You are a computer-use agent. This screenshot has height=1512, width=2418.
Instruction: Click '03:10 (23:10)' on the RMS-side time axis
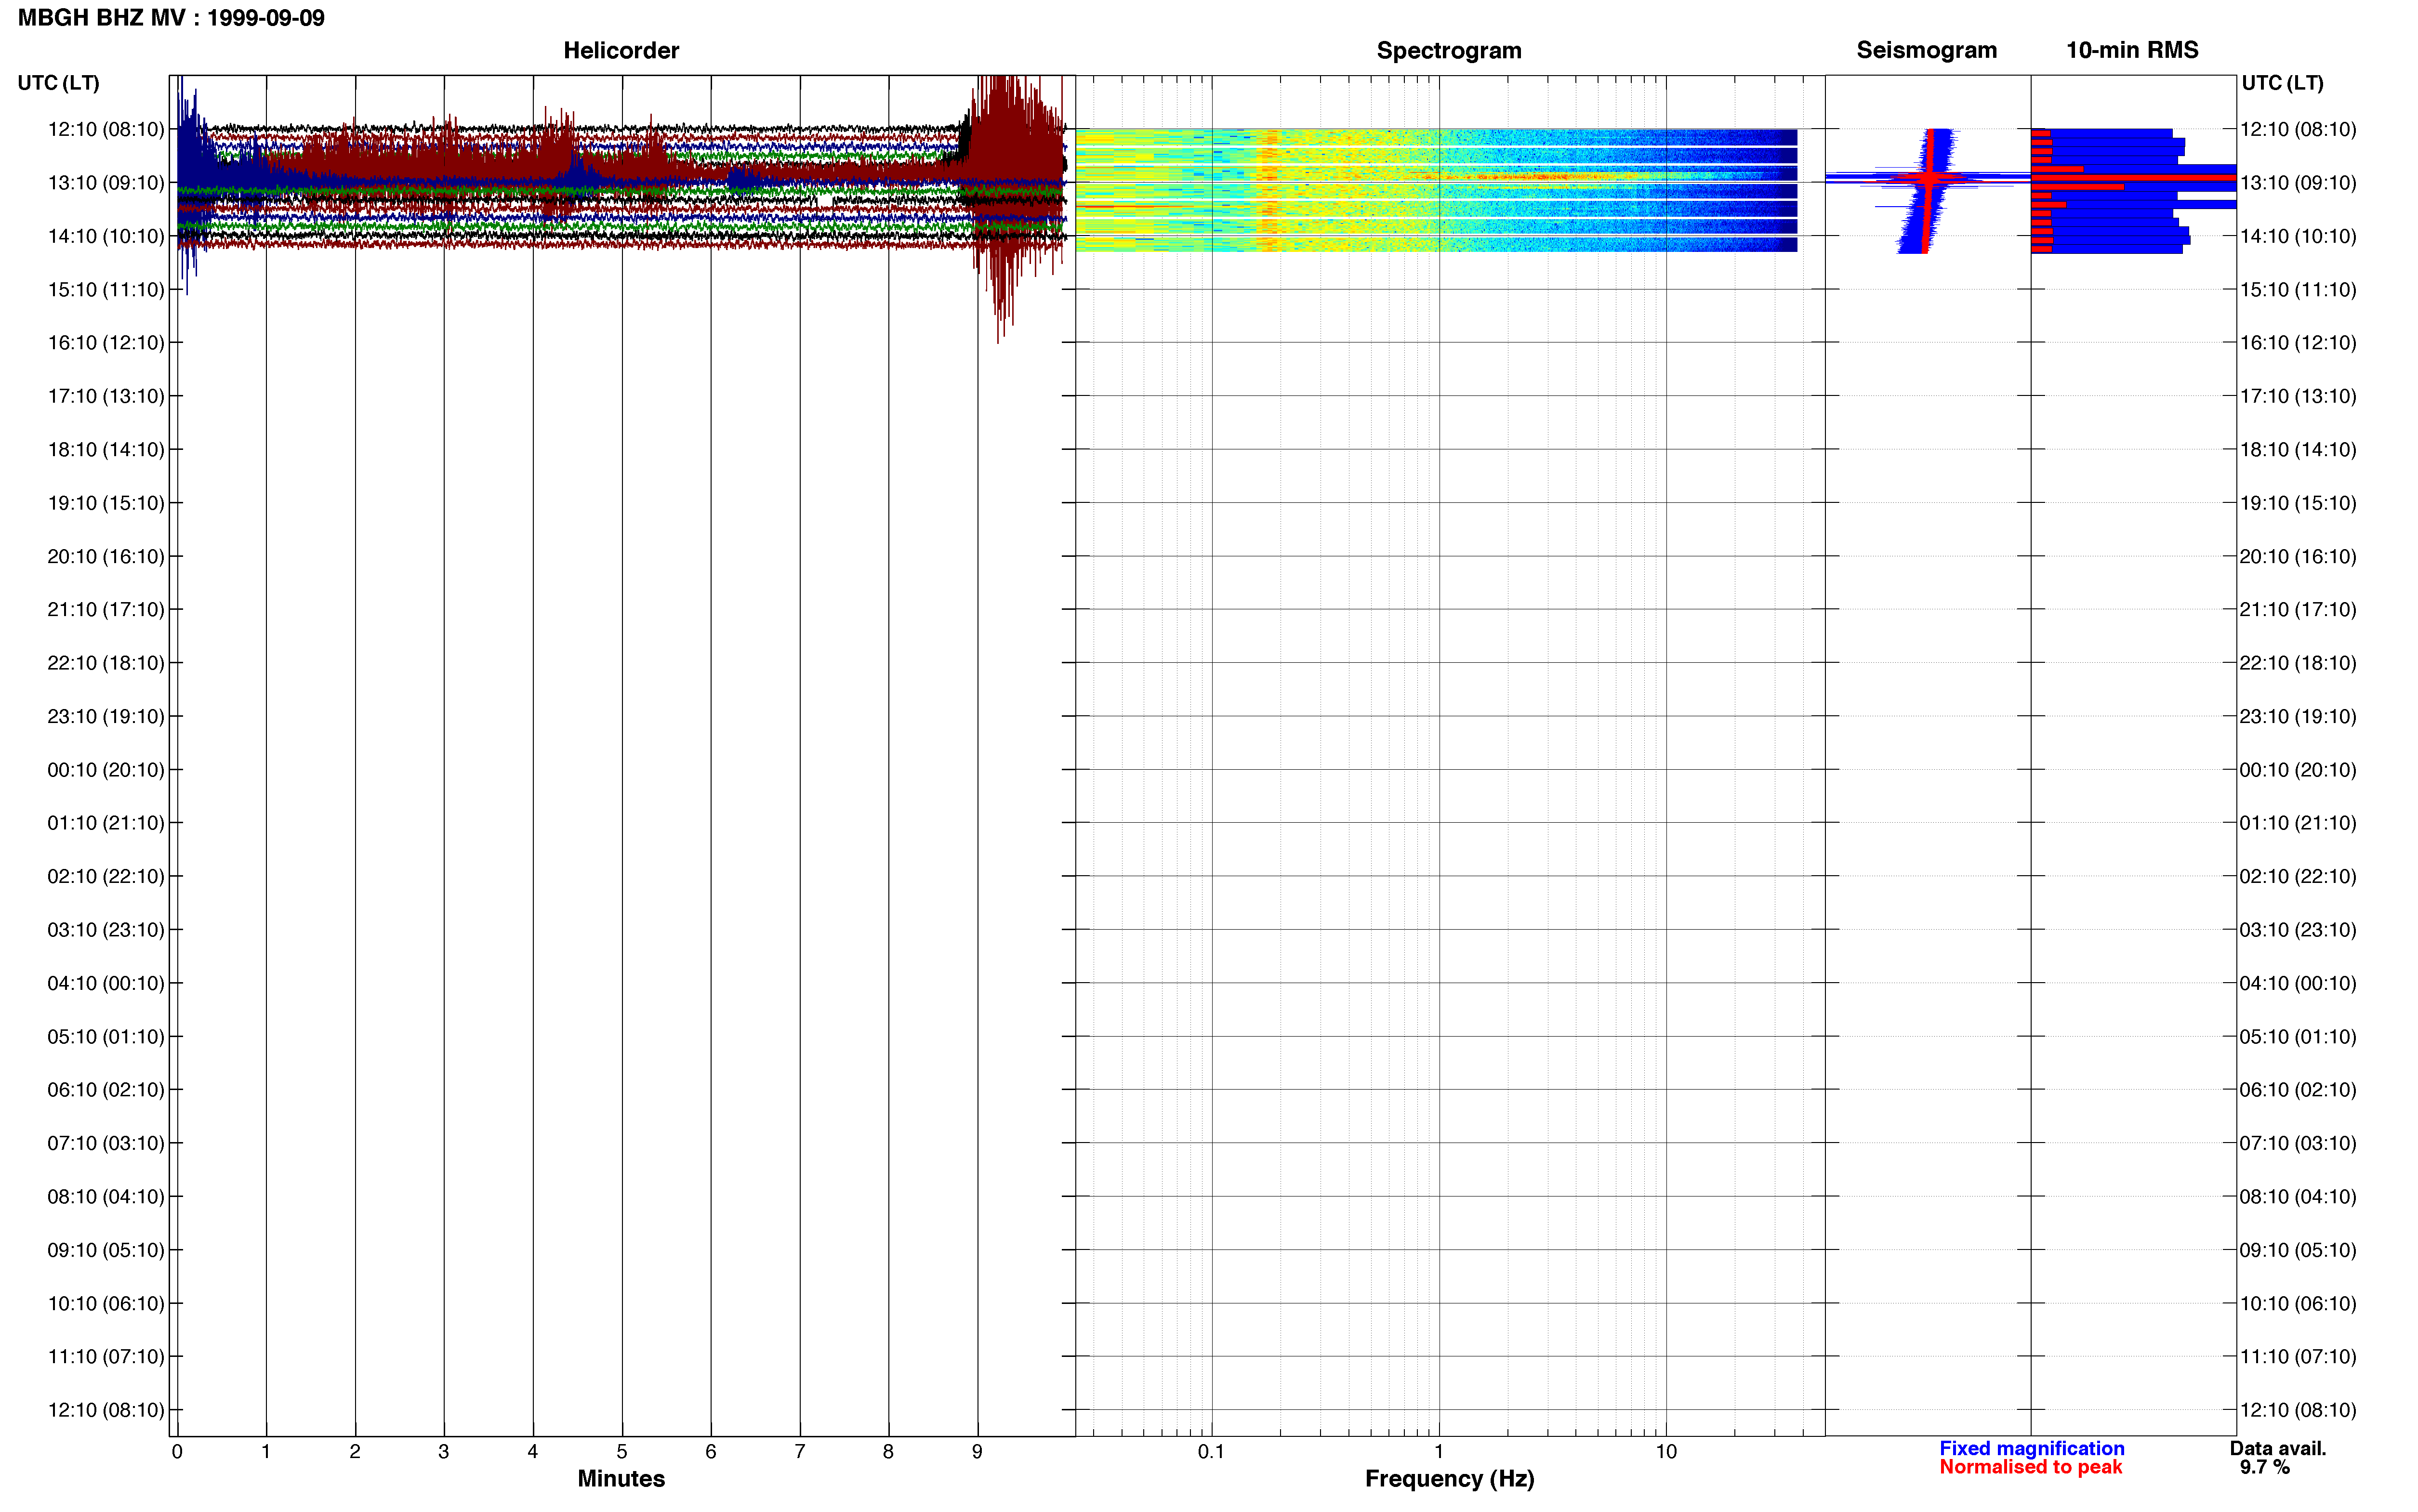click(2298, 930)
